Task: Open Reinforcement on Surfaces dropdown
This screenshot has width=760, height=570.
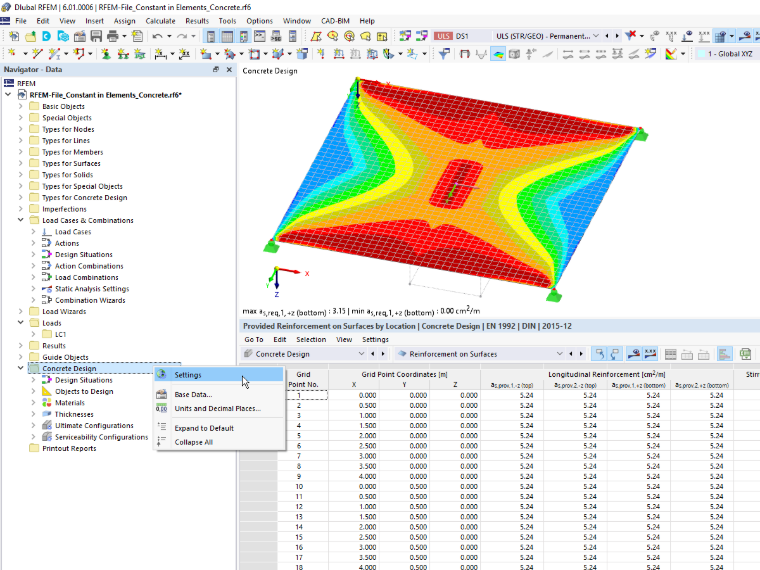Action: (559, 354)
